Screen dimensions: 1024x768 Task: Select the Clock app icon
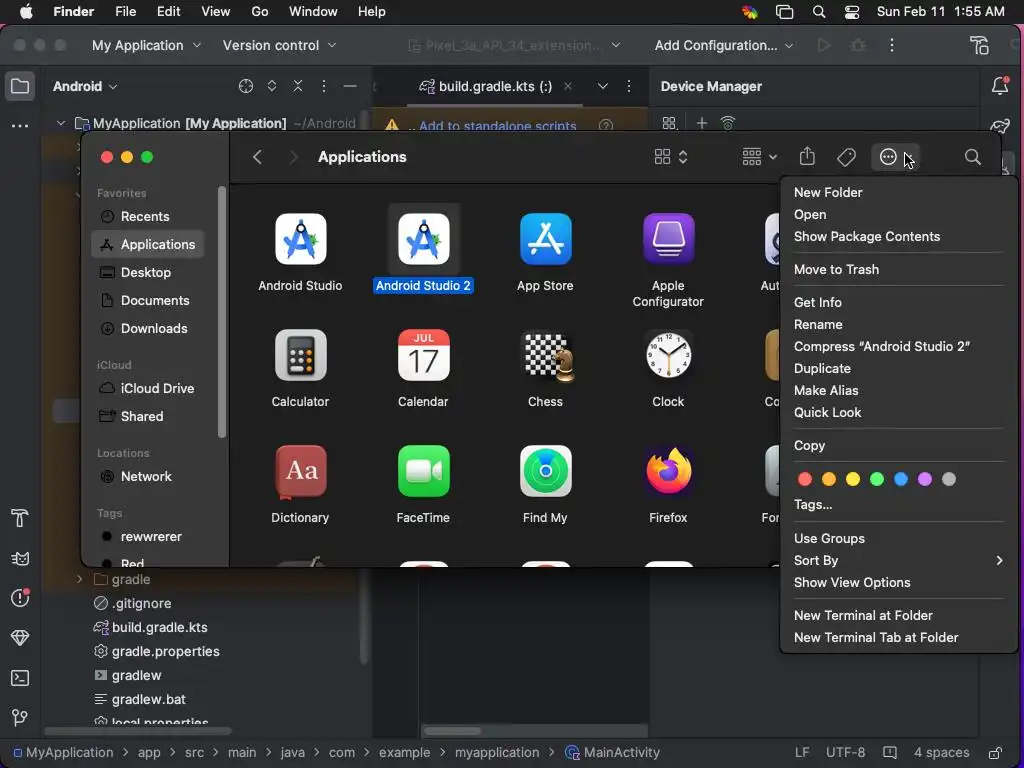coord(668,355)
